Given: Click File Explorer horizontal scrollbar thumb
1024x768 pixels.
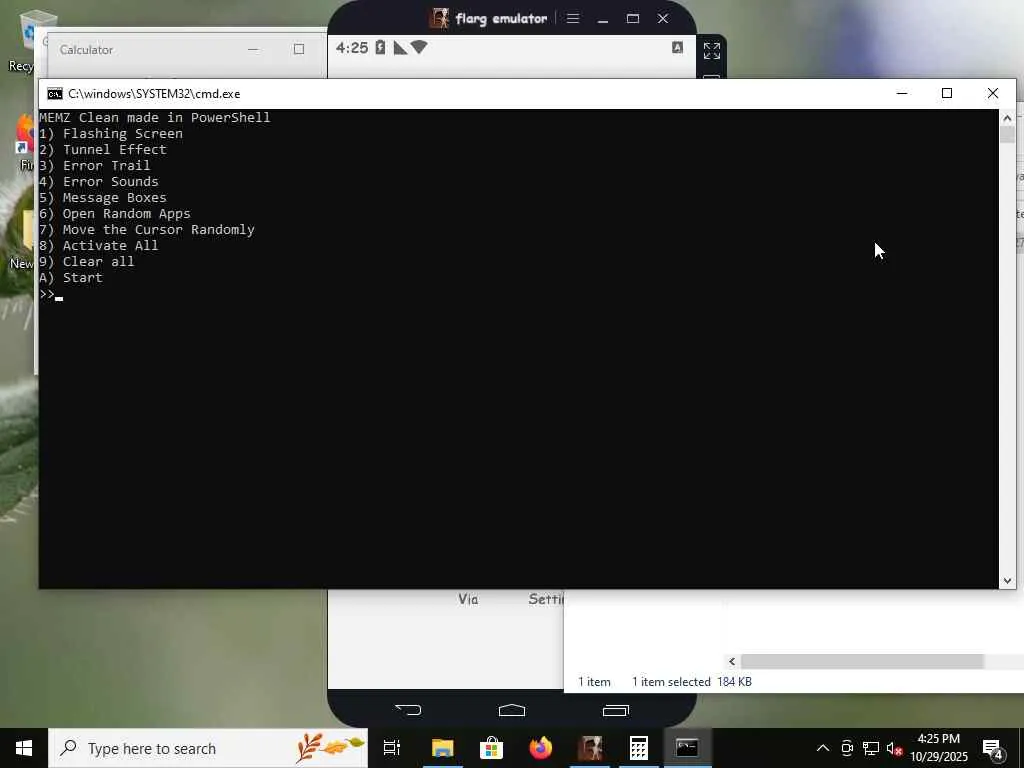Looking at the screenshot, I should coord(862,662).
